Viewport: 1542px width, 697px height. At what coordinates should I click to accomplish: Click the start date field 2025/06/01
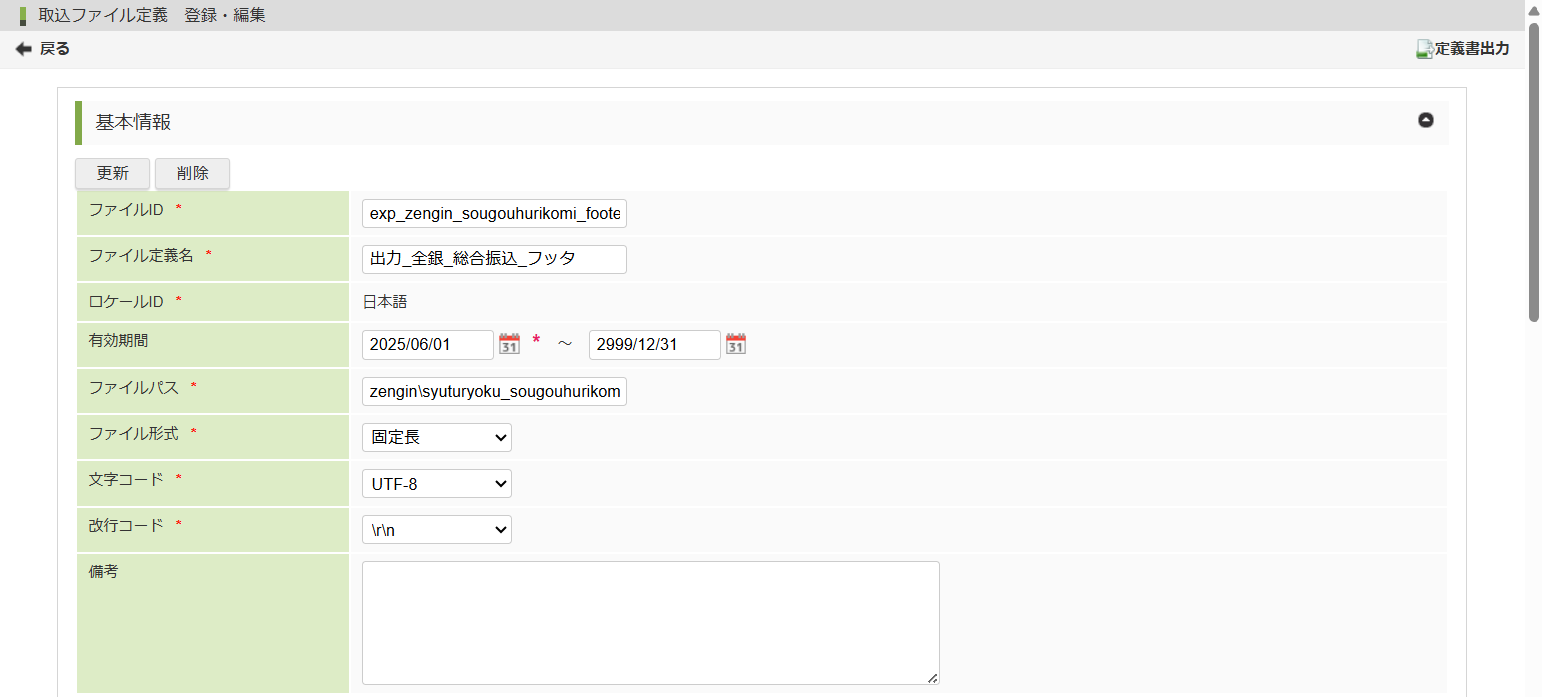pyautogui.click(x=427, y=345)
